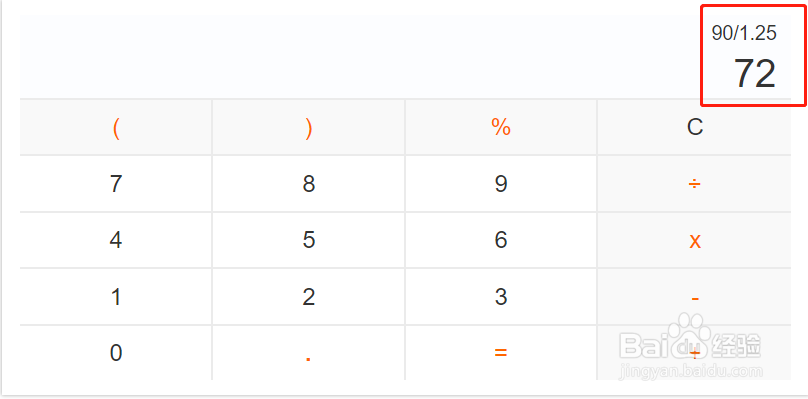
Task: Click the minus operator key
Action: coord(694,297)
